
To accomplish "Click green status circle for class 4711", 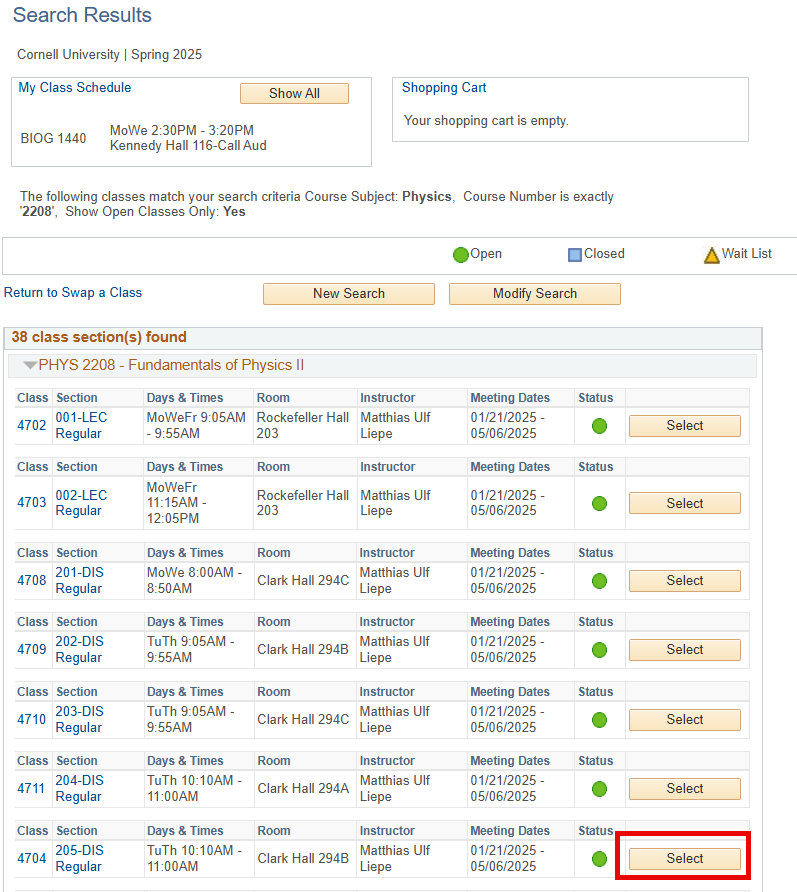I will (x=600, y=789).
